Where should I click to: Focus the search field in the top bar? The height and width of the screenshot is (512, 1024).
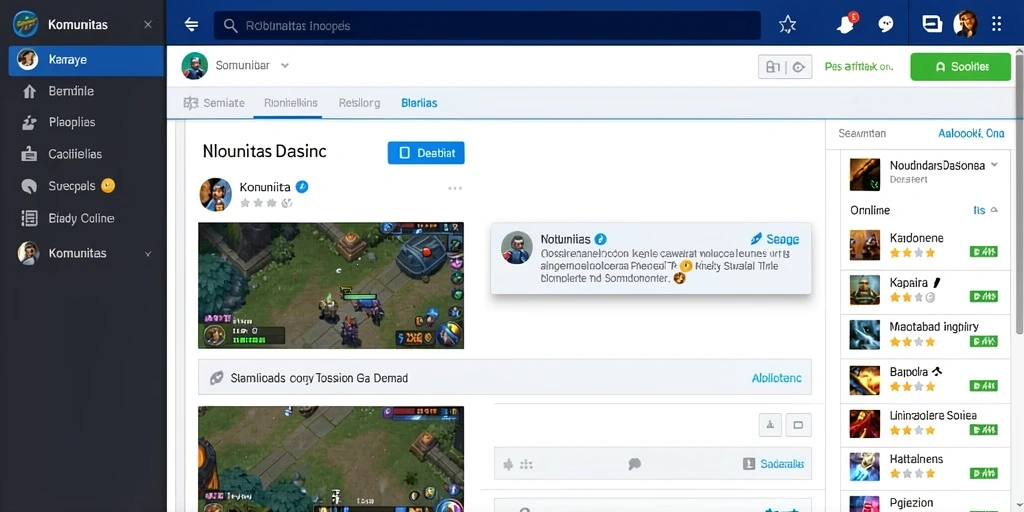(487, 25)
